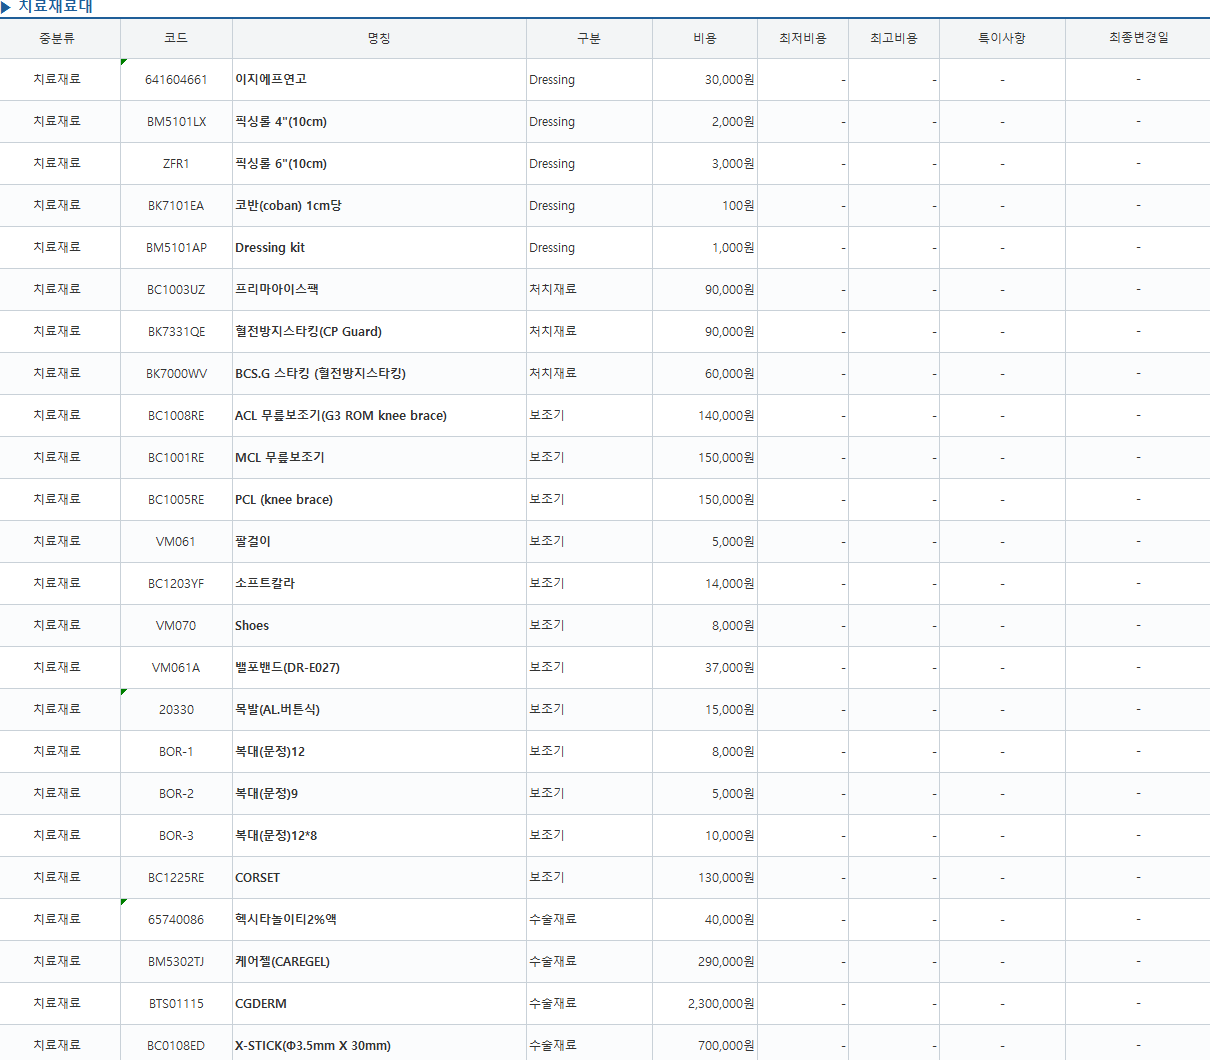
Task: Click the item name 이지에프연고
Action: click(x=271, y=79)
